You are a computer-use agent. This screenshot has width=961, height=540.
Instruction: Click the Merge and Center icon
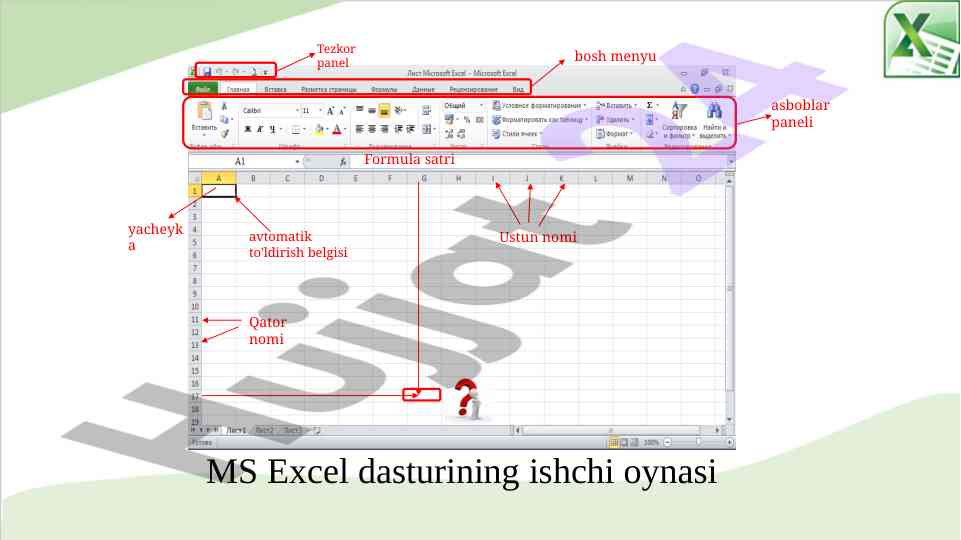point(428,129)
